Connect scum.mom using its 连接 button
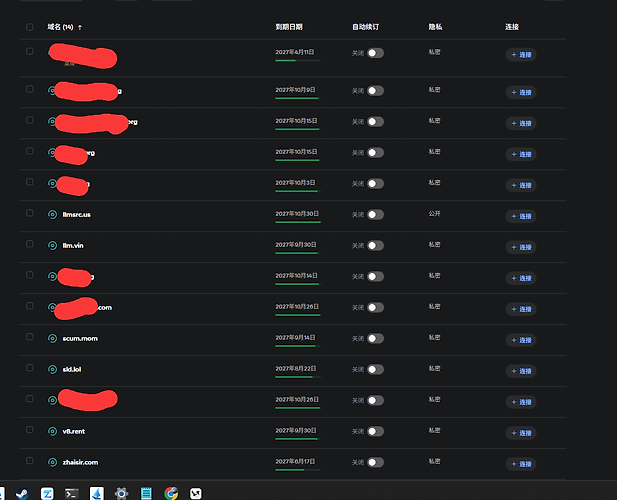 point(521,340)
